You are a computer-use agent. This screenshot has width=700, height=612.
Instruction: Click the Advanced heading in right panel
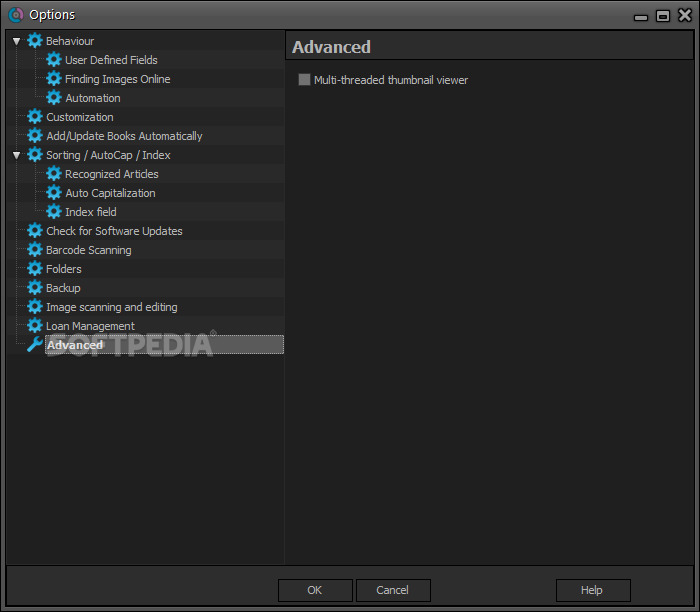pos(331,47)
